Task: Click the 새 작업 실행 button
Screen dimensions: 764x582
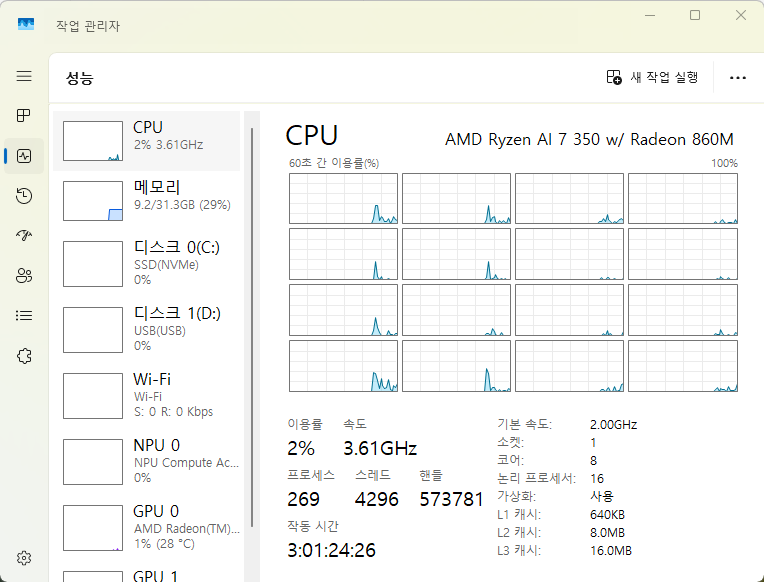Action: (x=652, y=78)
